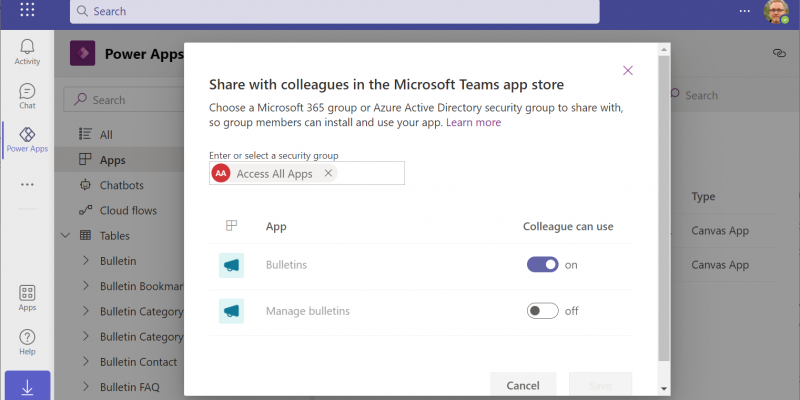Enable the Manage bulletins toggle

[542, 311]
